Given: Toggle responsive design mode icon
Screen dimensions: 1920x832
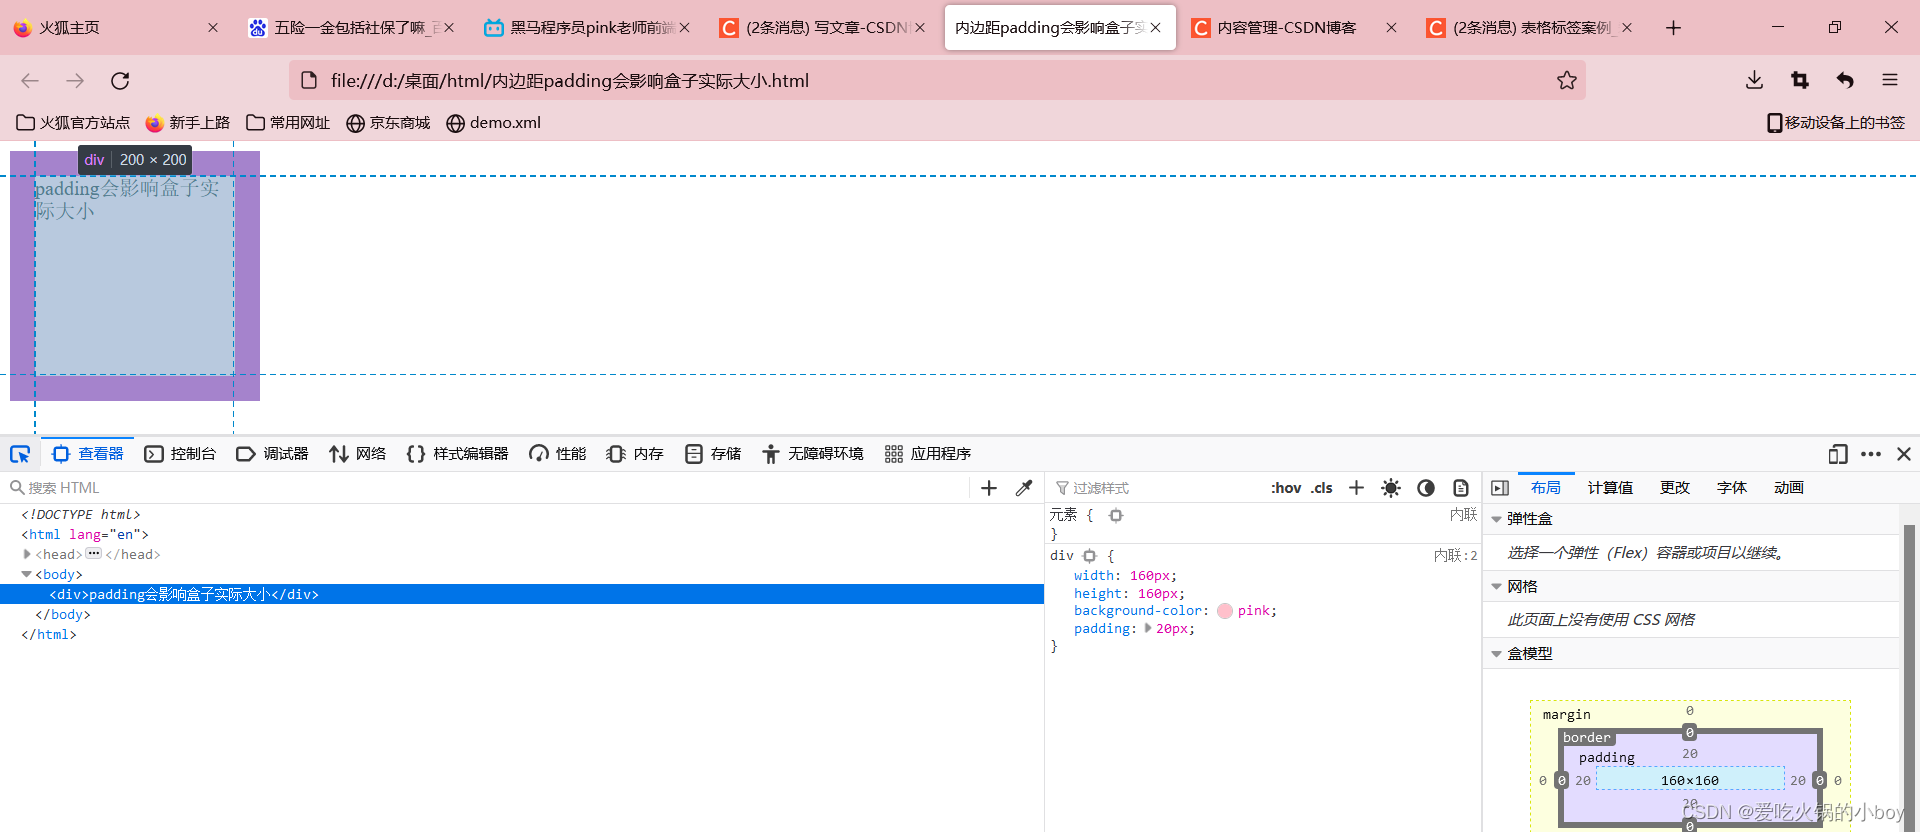Looking at the screenshot, I should point(1838,454).
